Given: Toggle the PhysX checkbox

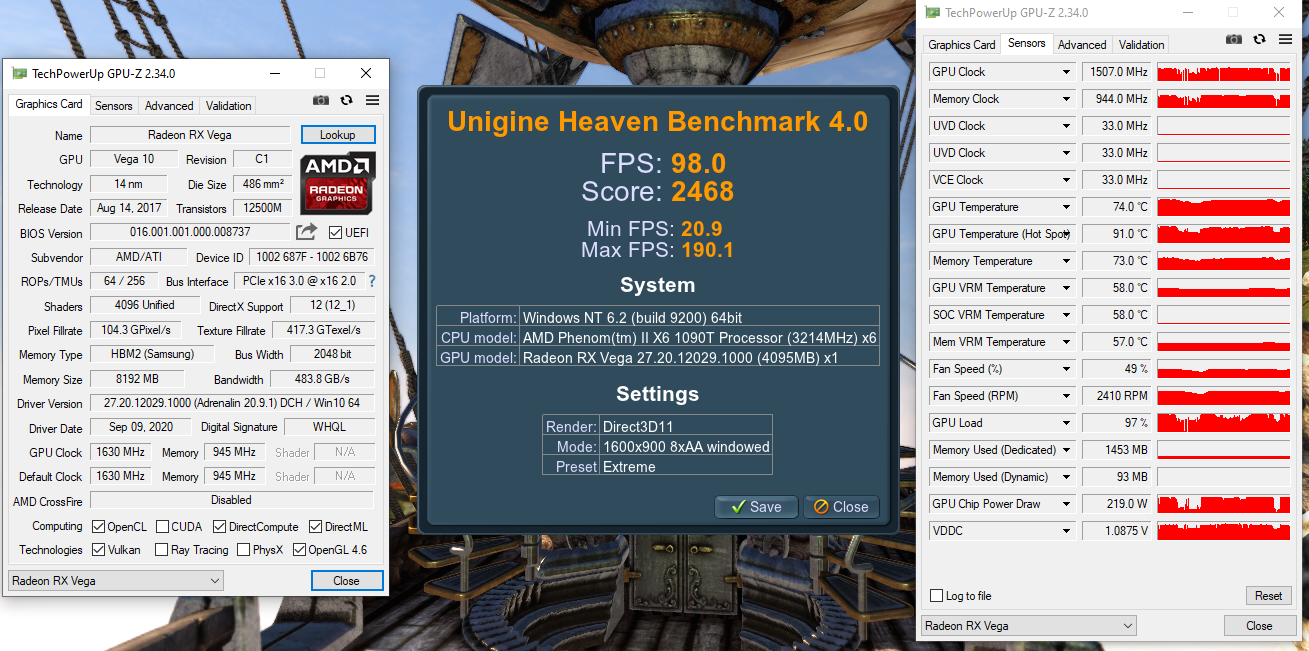Looking at the screenshot, I should point(242,549).
